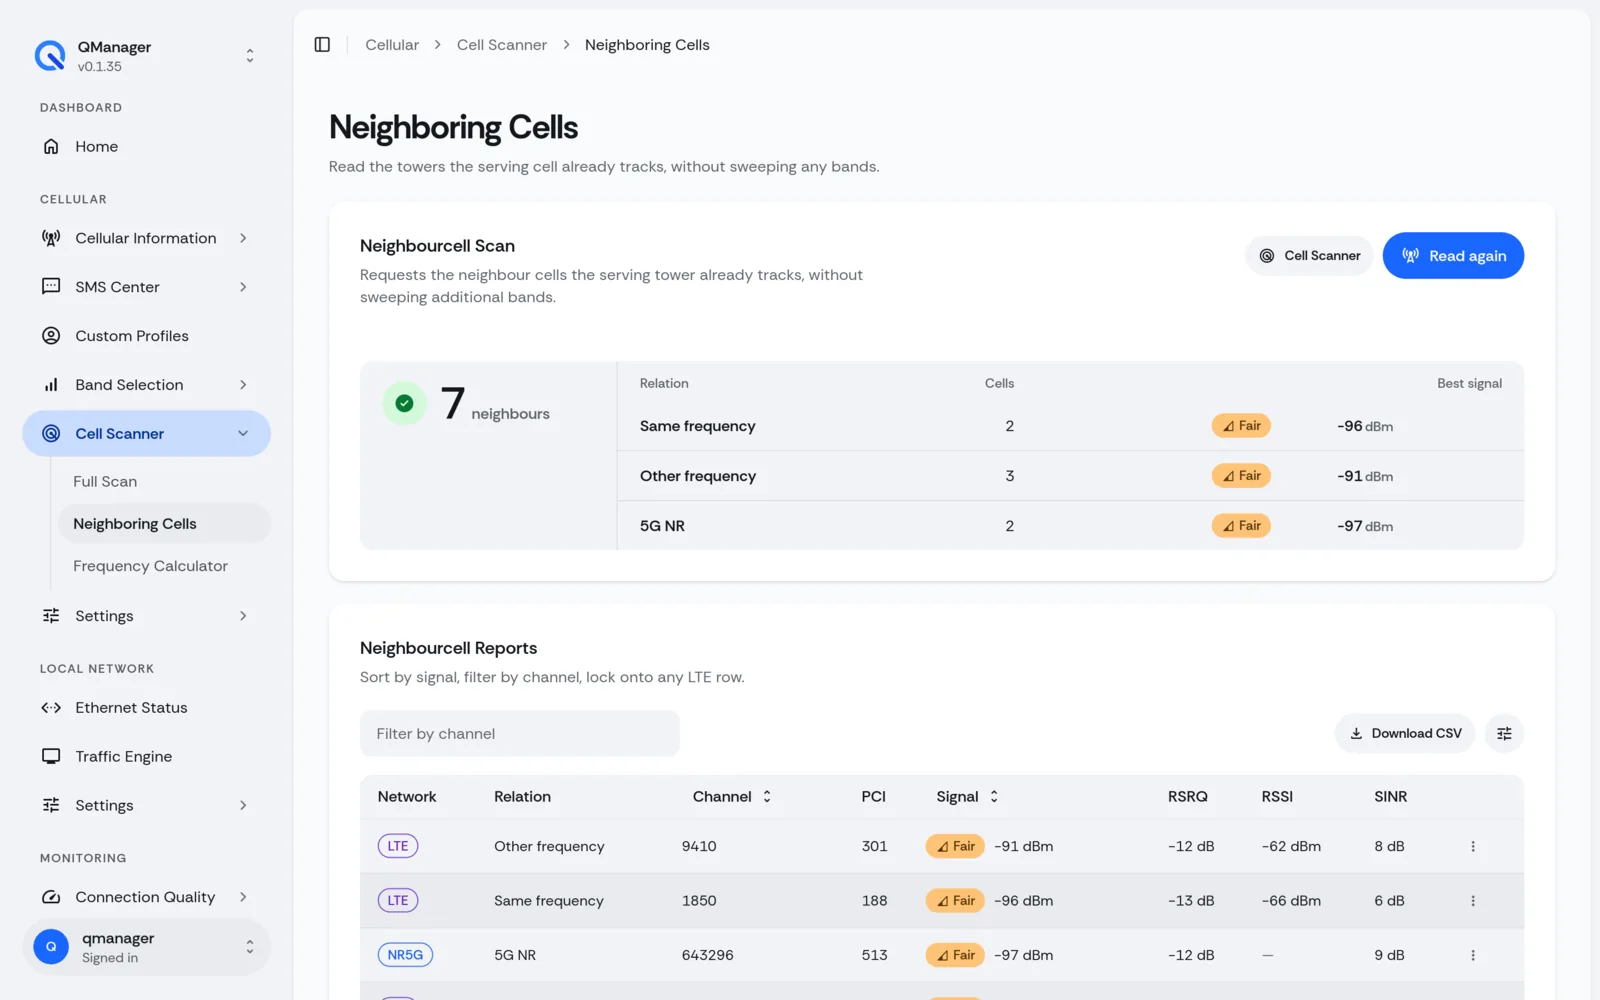Image resolution: width=1600 pixels, height=1000 pixels.
Task: Click Cell Scanner breadcrumb link
Action: pyautogui.click(x=502, y=45)
